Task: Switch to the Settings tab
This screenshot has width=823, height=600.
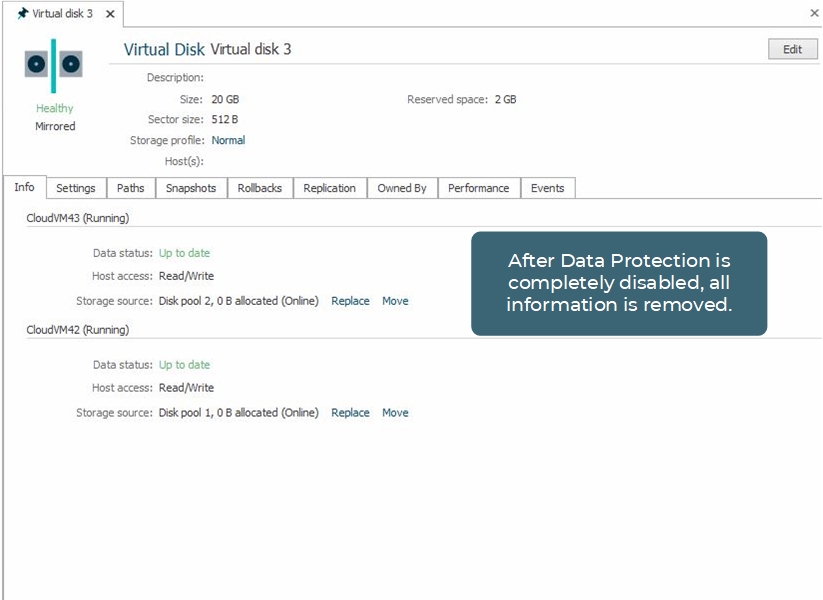Action: point(76,188)
